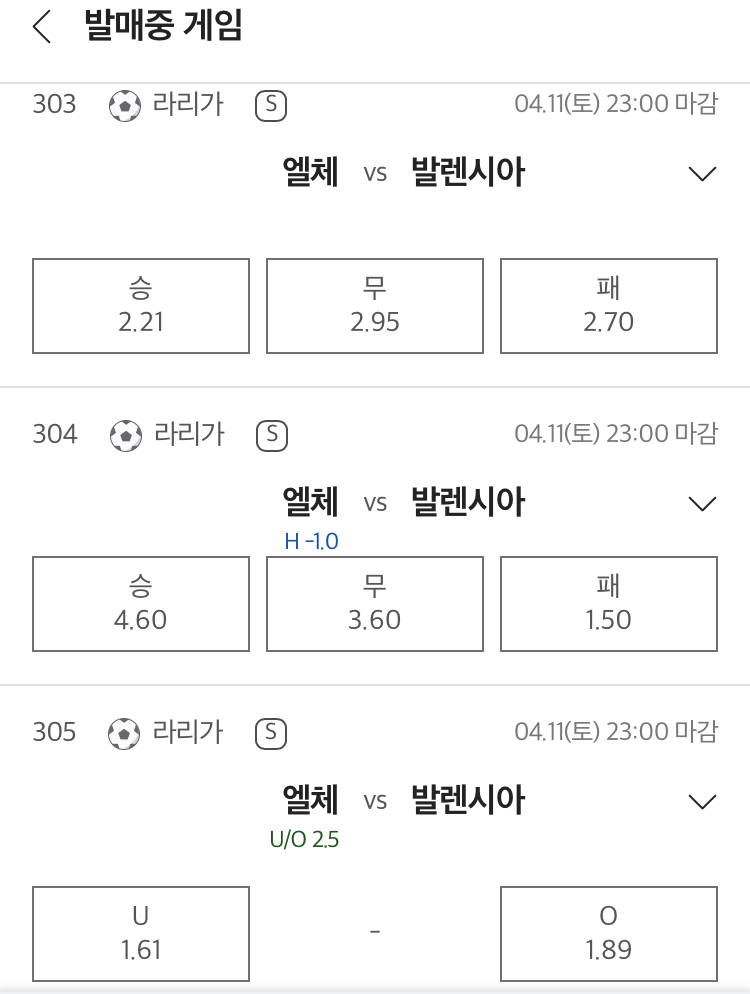Click the H -1.0 handicap label
This screenshot has width=750, height=994.
tap(311, 541)
